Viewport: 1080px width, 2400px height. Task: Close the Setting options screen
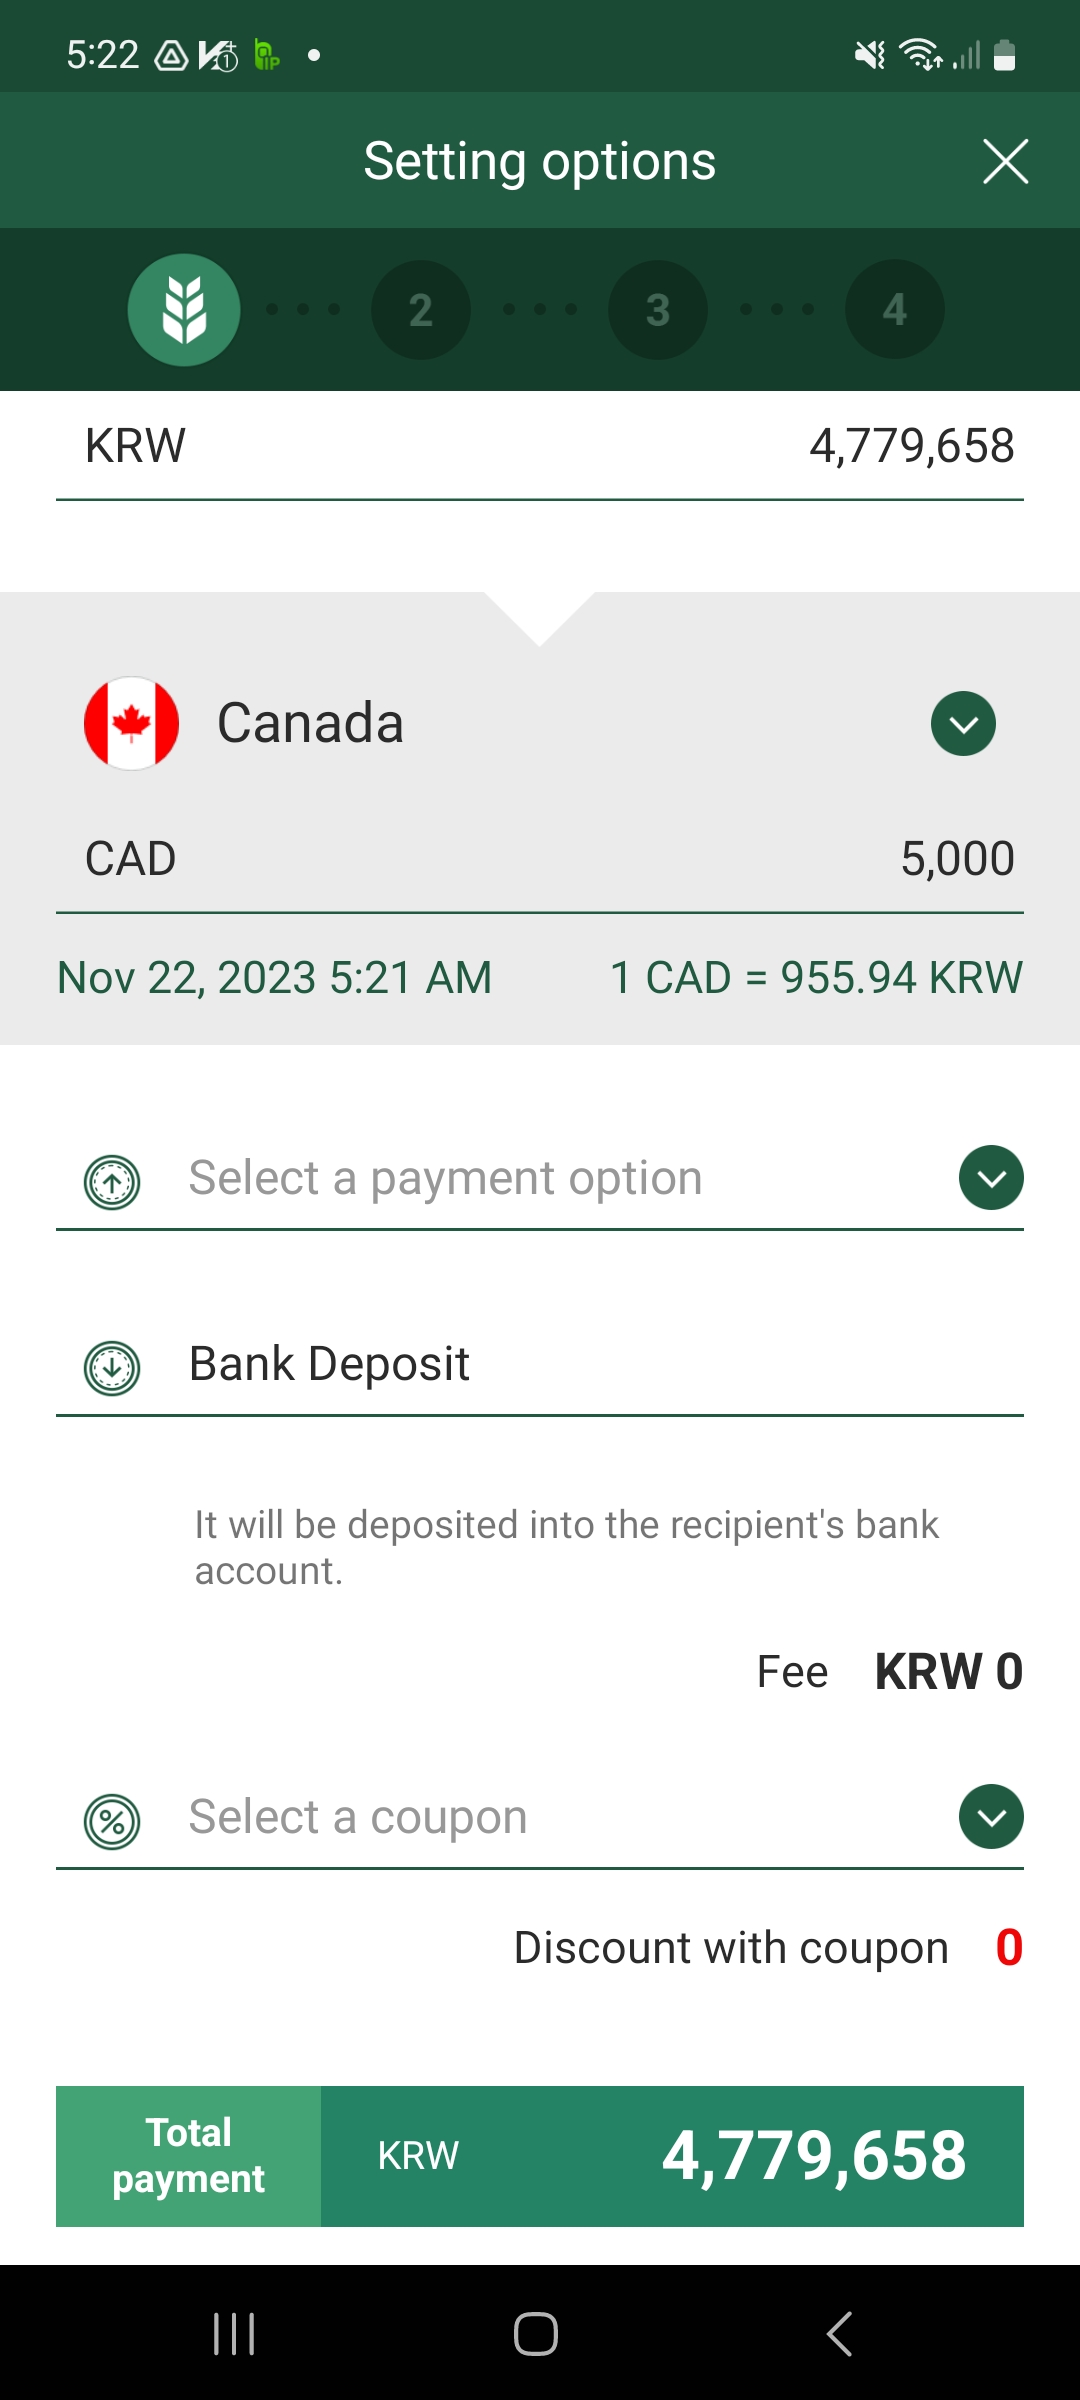click(x=1005, y=162)
